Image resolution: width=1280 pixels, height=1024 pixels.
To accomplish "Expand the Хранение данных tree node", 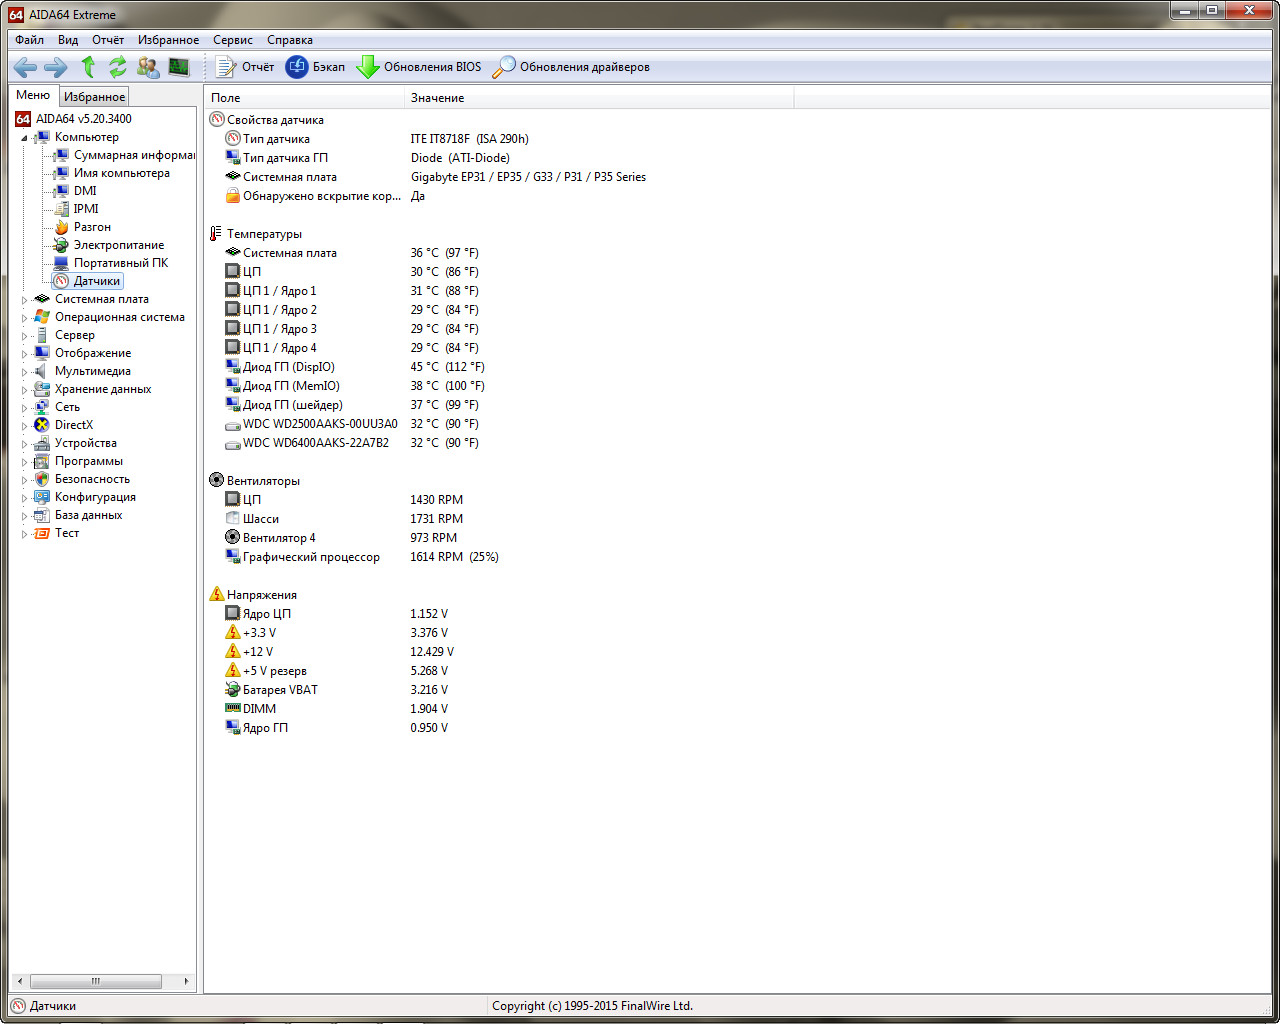I will pos(25,389).
